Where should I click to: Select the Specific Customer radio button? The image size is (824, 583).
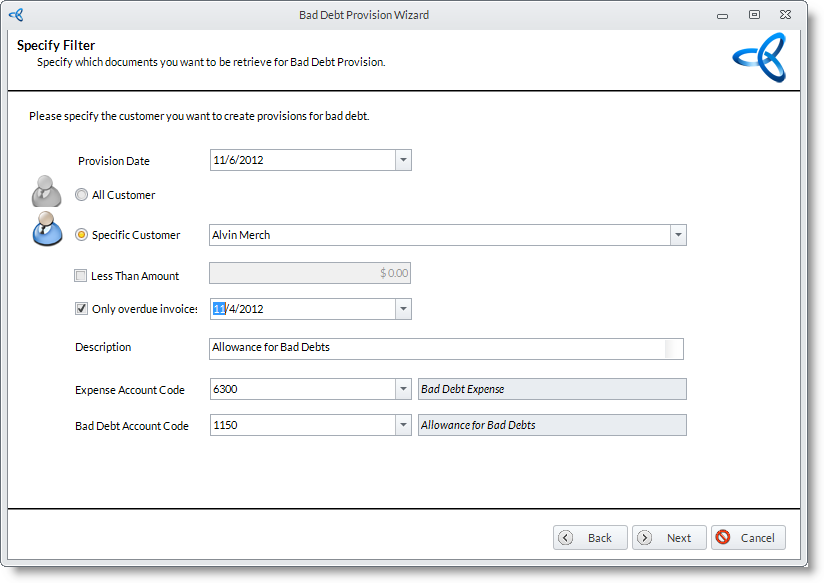tap(82, 235)
